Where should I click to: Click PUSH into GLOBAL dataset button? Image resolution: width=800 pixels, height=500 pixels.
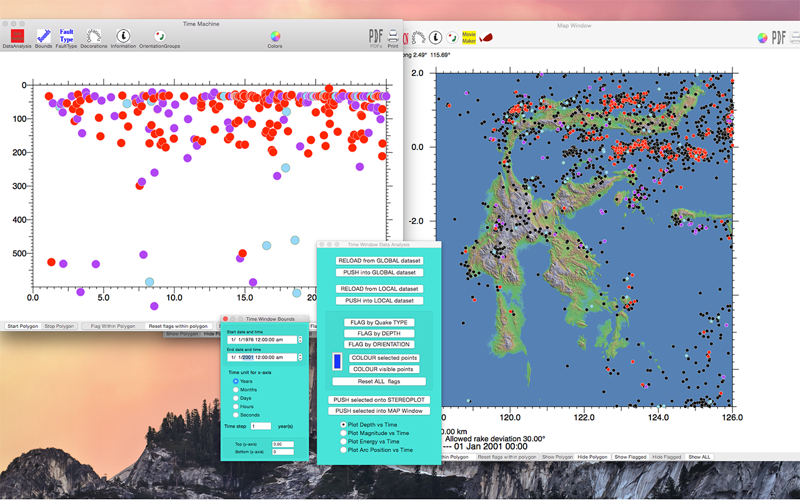click(379, 272)
